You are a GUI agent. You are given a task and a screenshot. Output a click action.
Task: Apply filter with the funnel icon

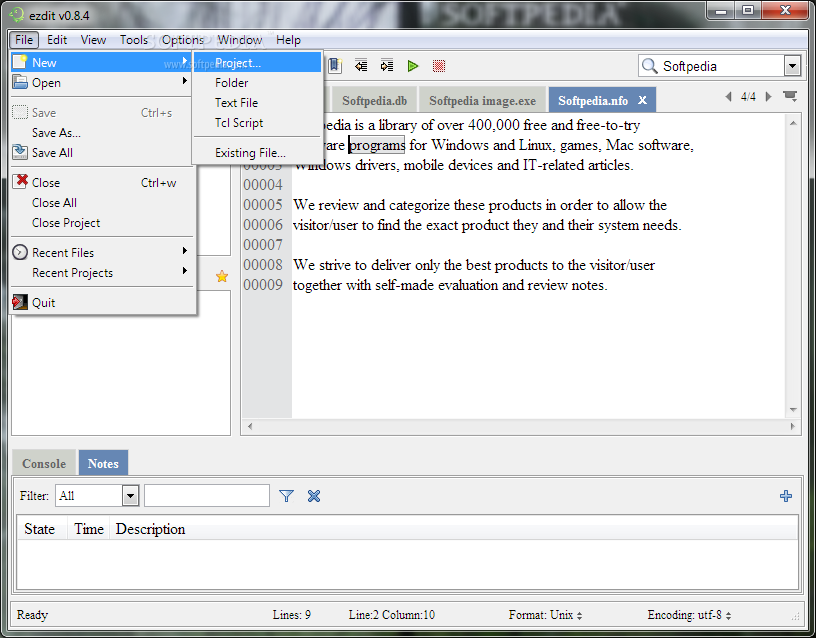[286, 496]
